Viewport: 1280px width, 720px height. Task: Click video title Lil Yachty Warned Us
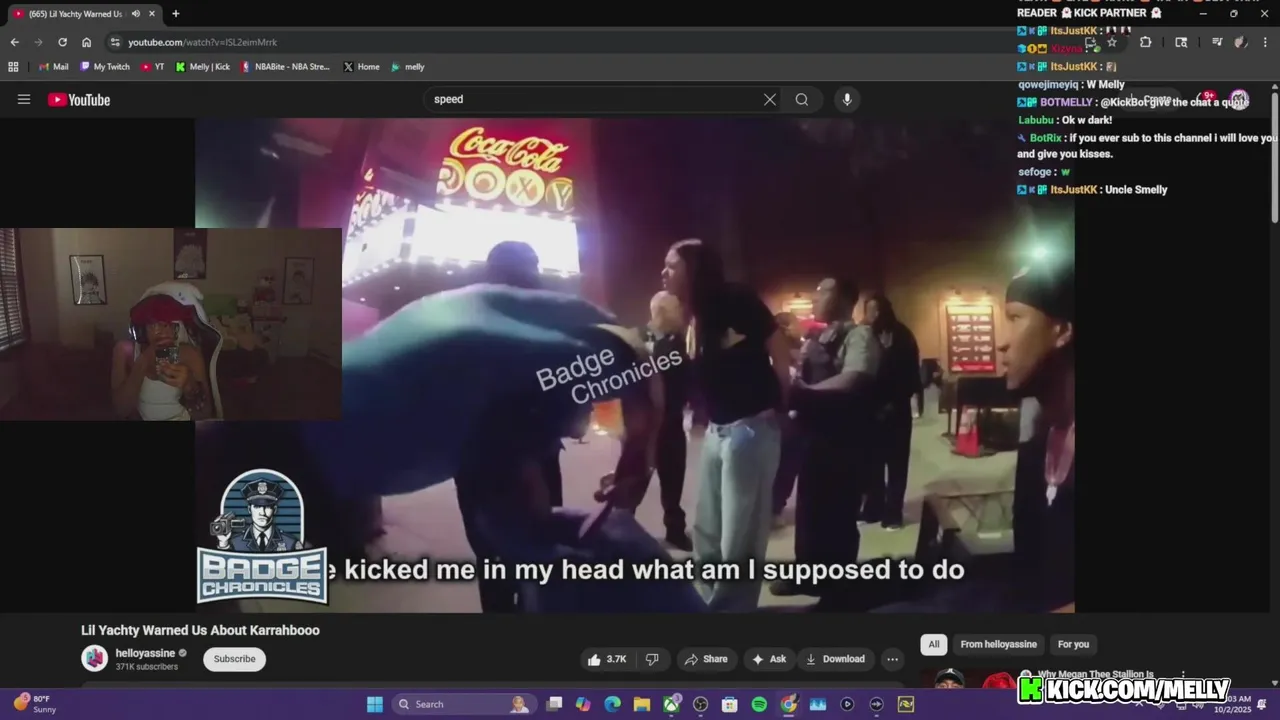[x=200, y=630]
